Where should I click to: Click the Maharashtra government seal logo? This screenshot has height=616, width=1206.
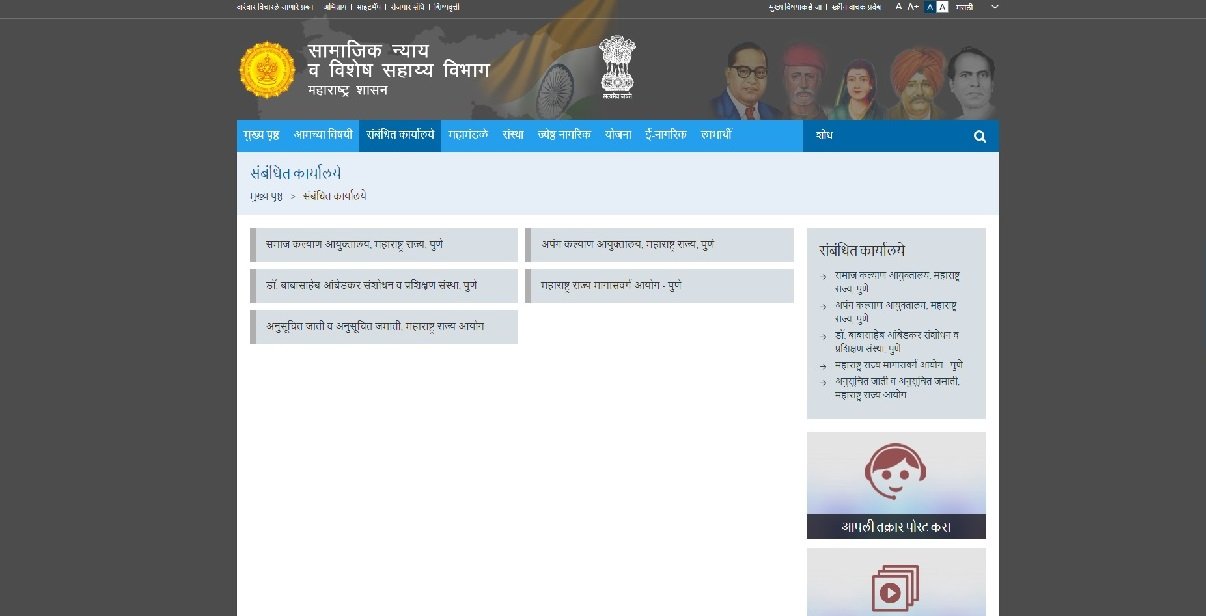point(267,69)
